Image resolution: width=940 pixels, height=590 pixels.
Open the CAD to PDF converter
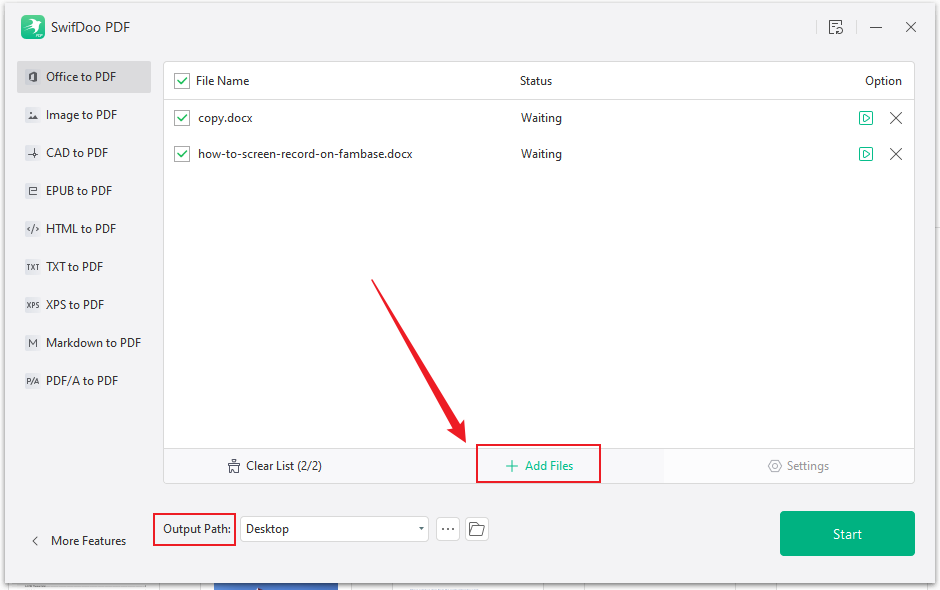coord(83,152)
